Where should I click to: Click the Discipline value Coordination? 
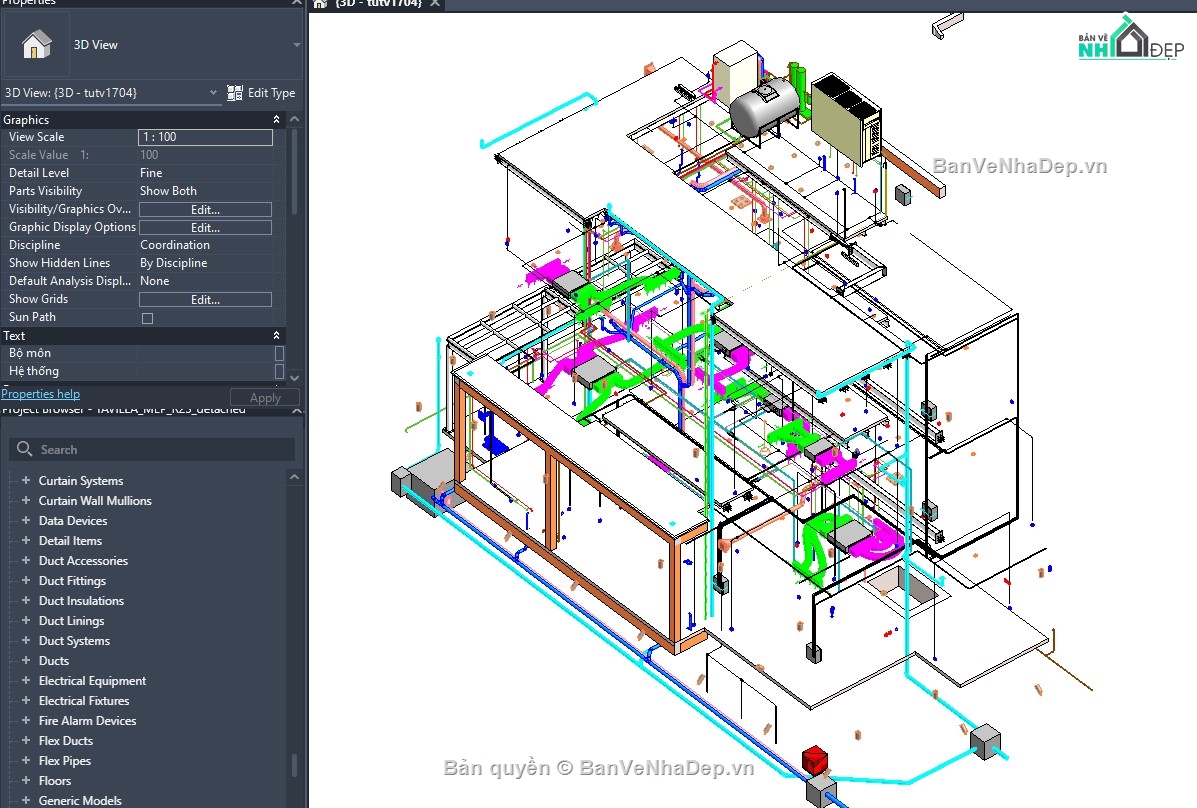click(175, 245)
